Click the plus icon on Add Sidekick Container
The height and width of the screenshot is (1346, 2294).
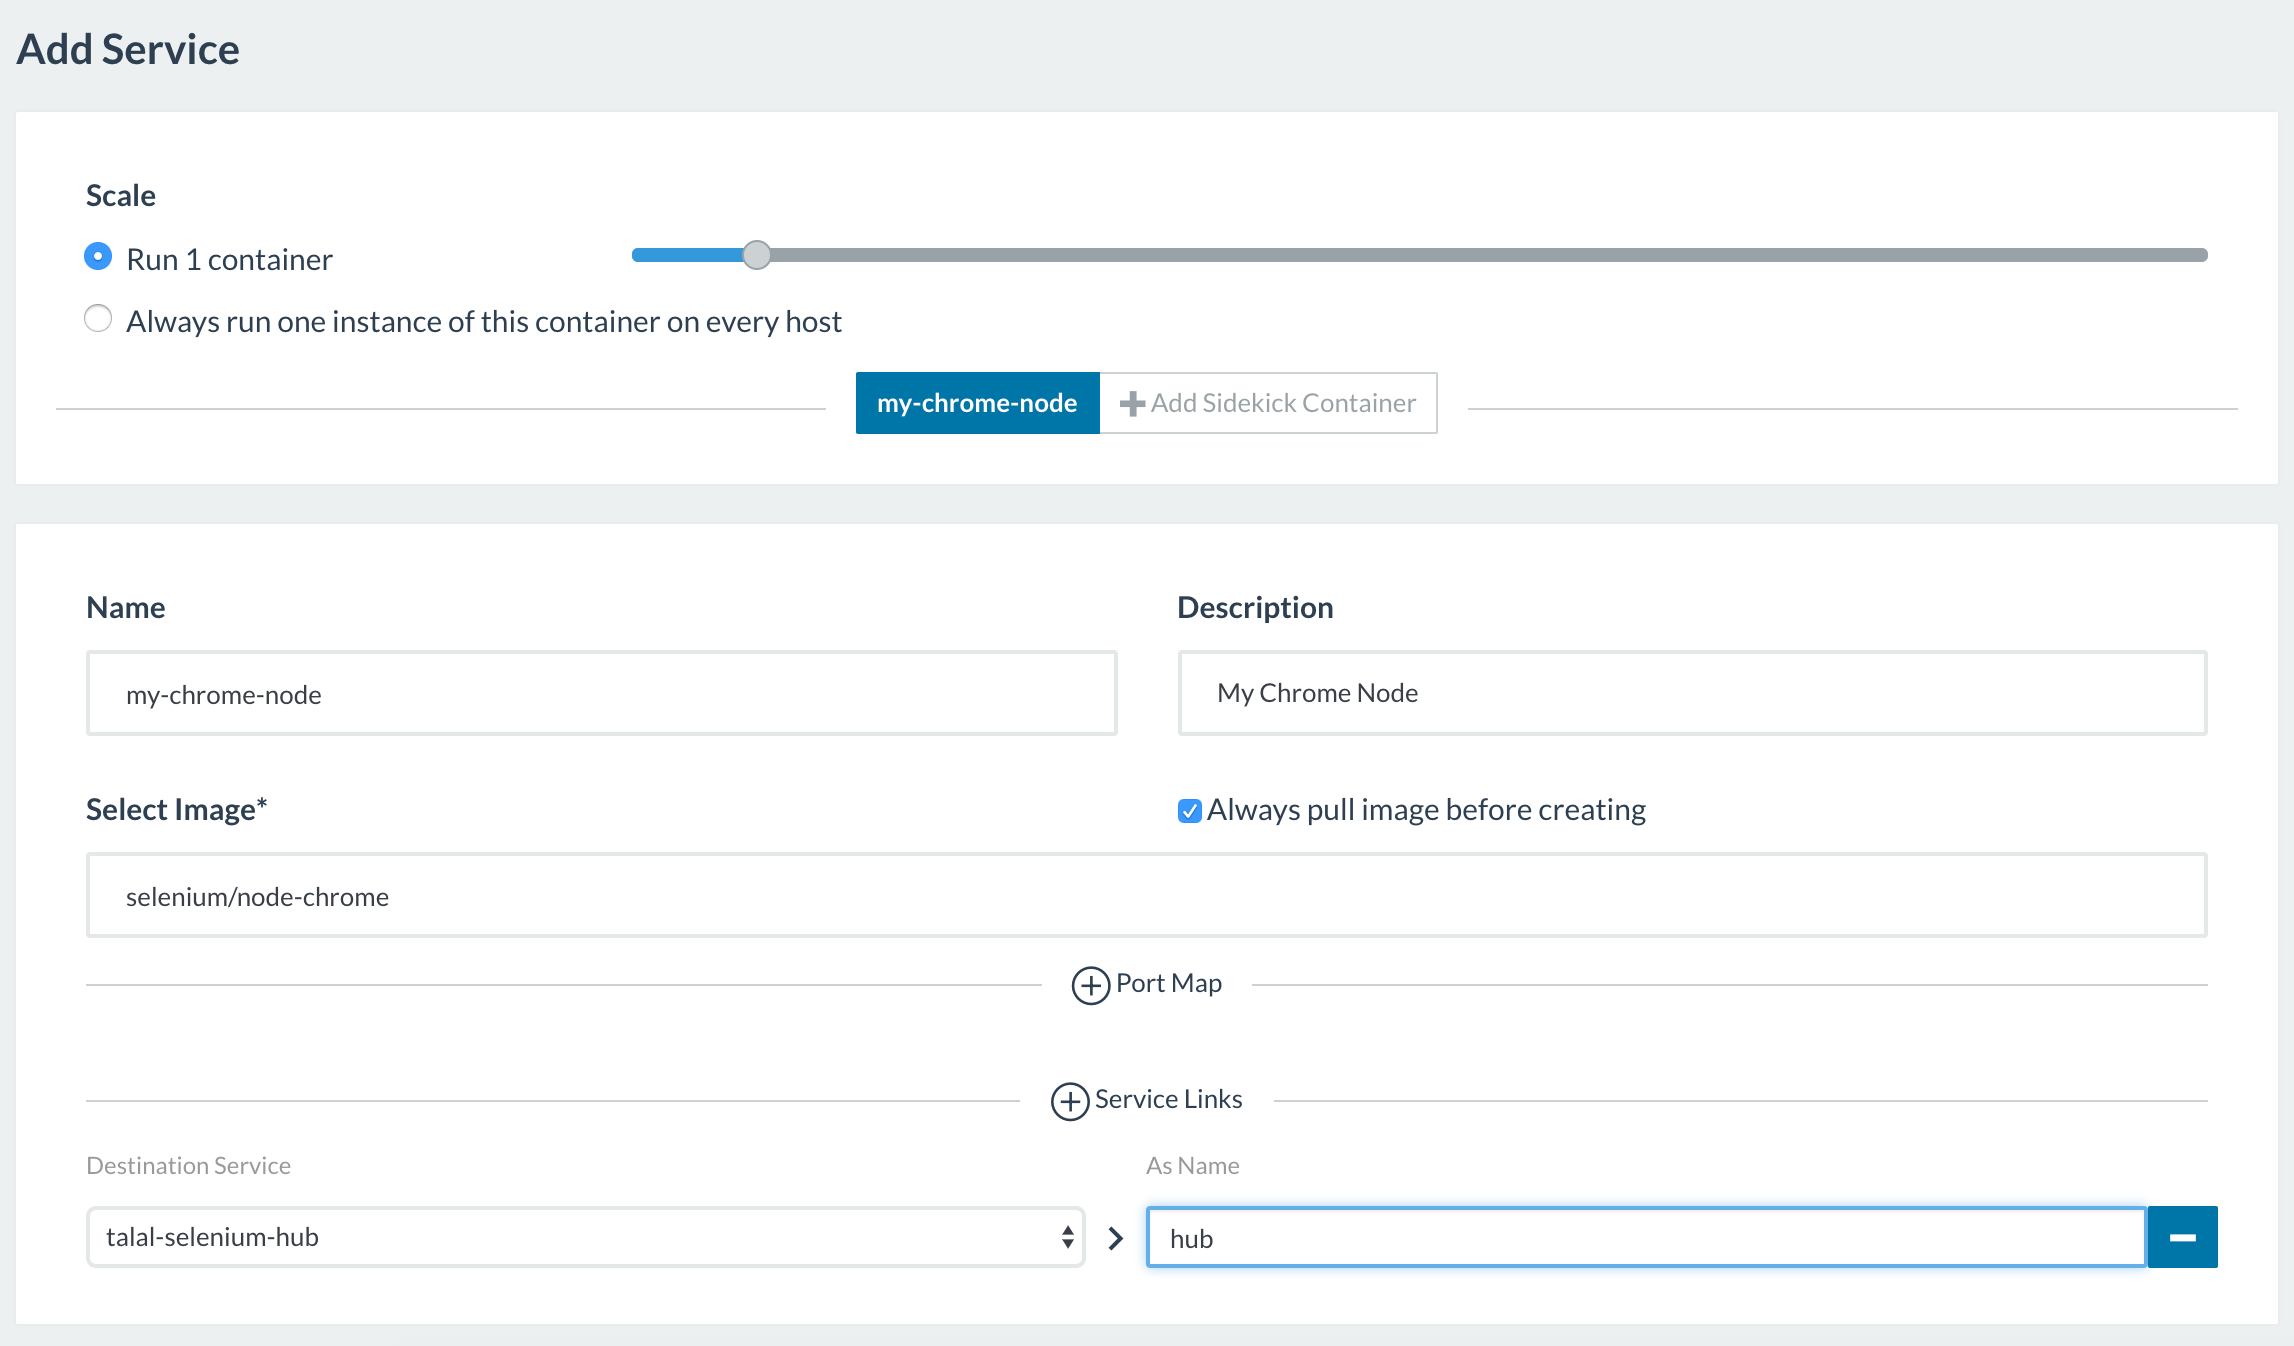[x=1131, y=404]
